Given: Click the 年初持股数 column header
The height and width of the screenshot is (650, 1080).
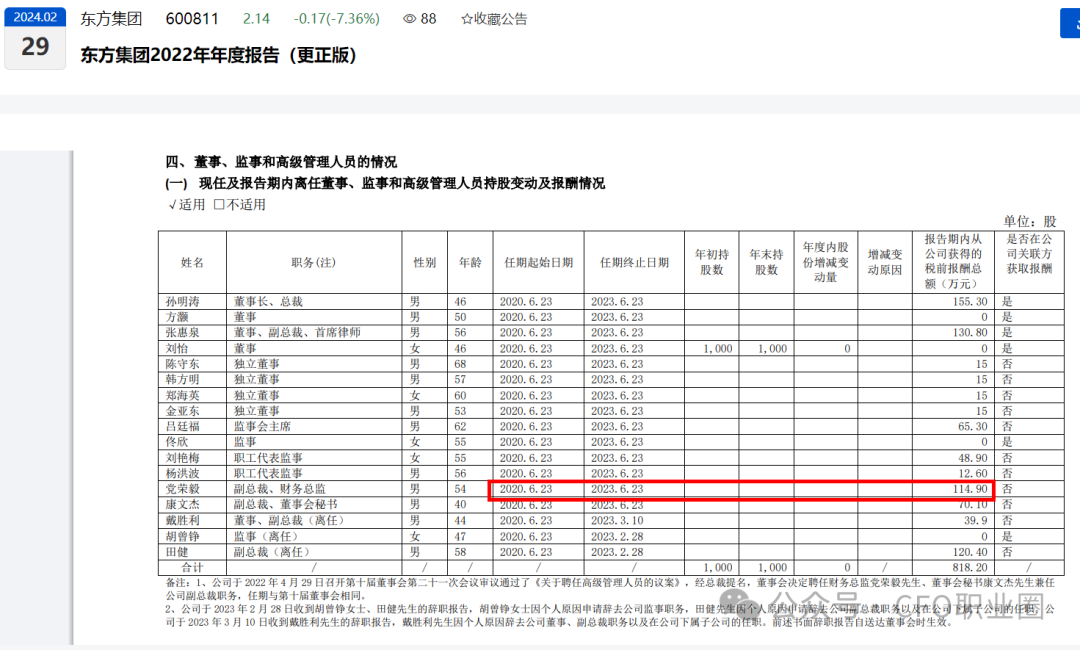Looking at the screenshot, I should tap(712, 262).
